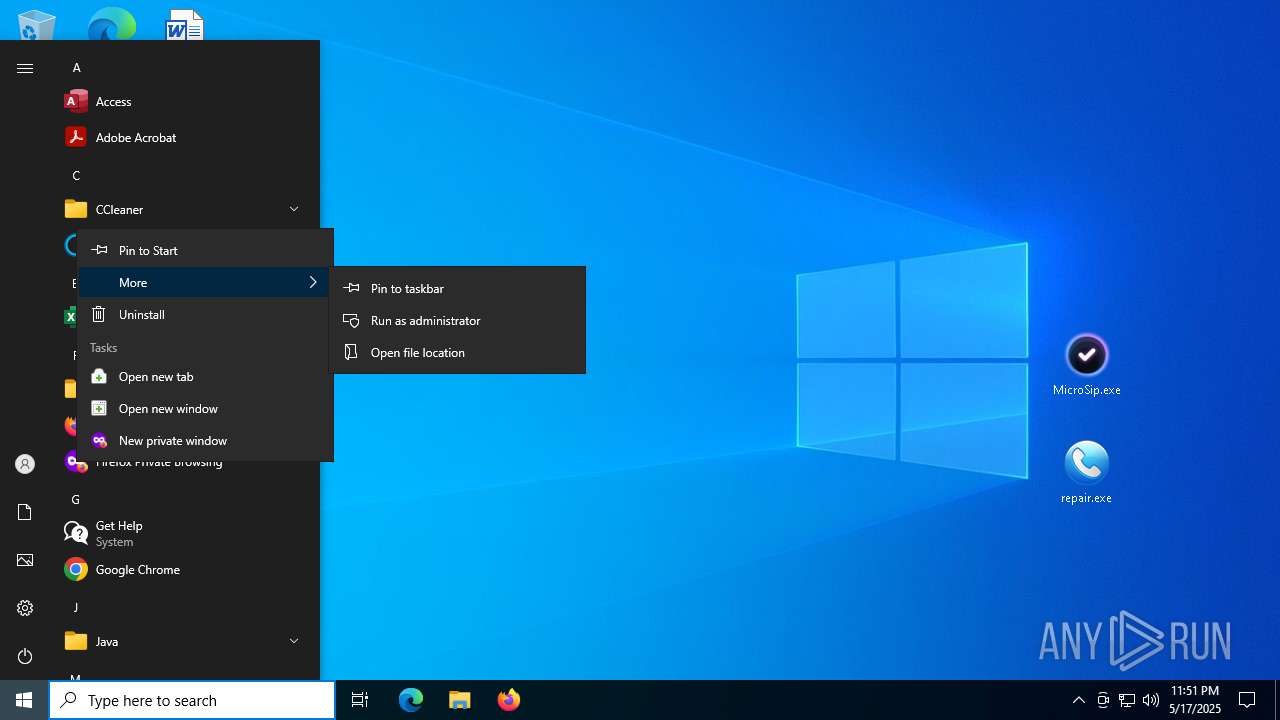Viewport: 1280px width, 720px height.
Task: Expand the Start menu hamburger button
Action: point(25,68)
